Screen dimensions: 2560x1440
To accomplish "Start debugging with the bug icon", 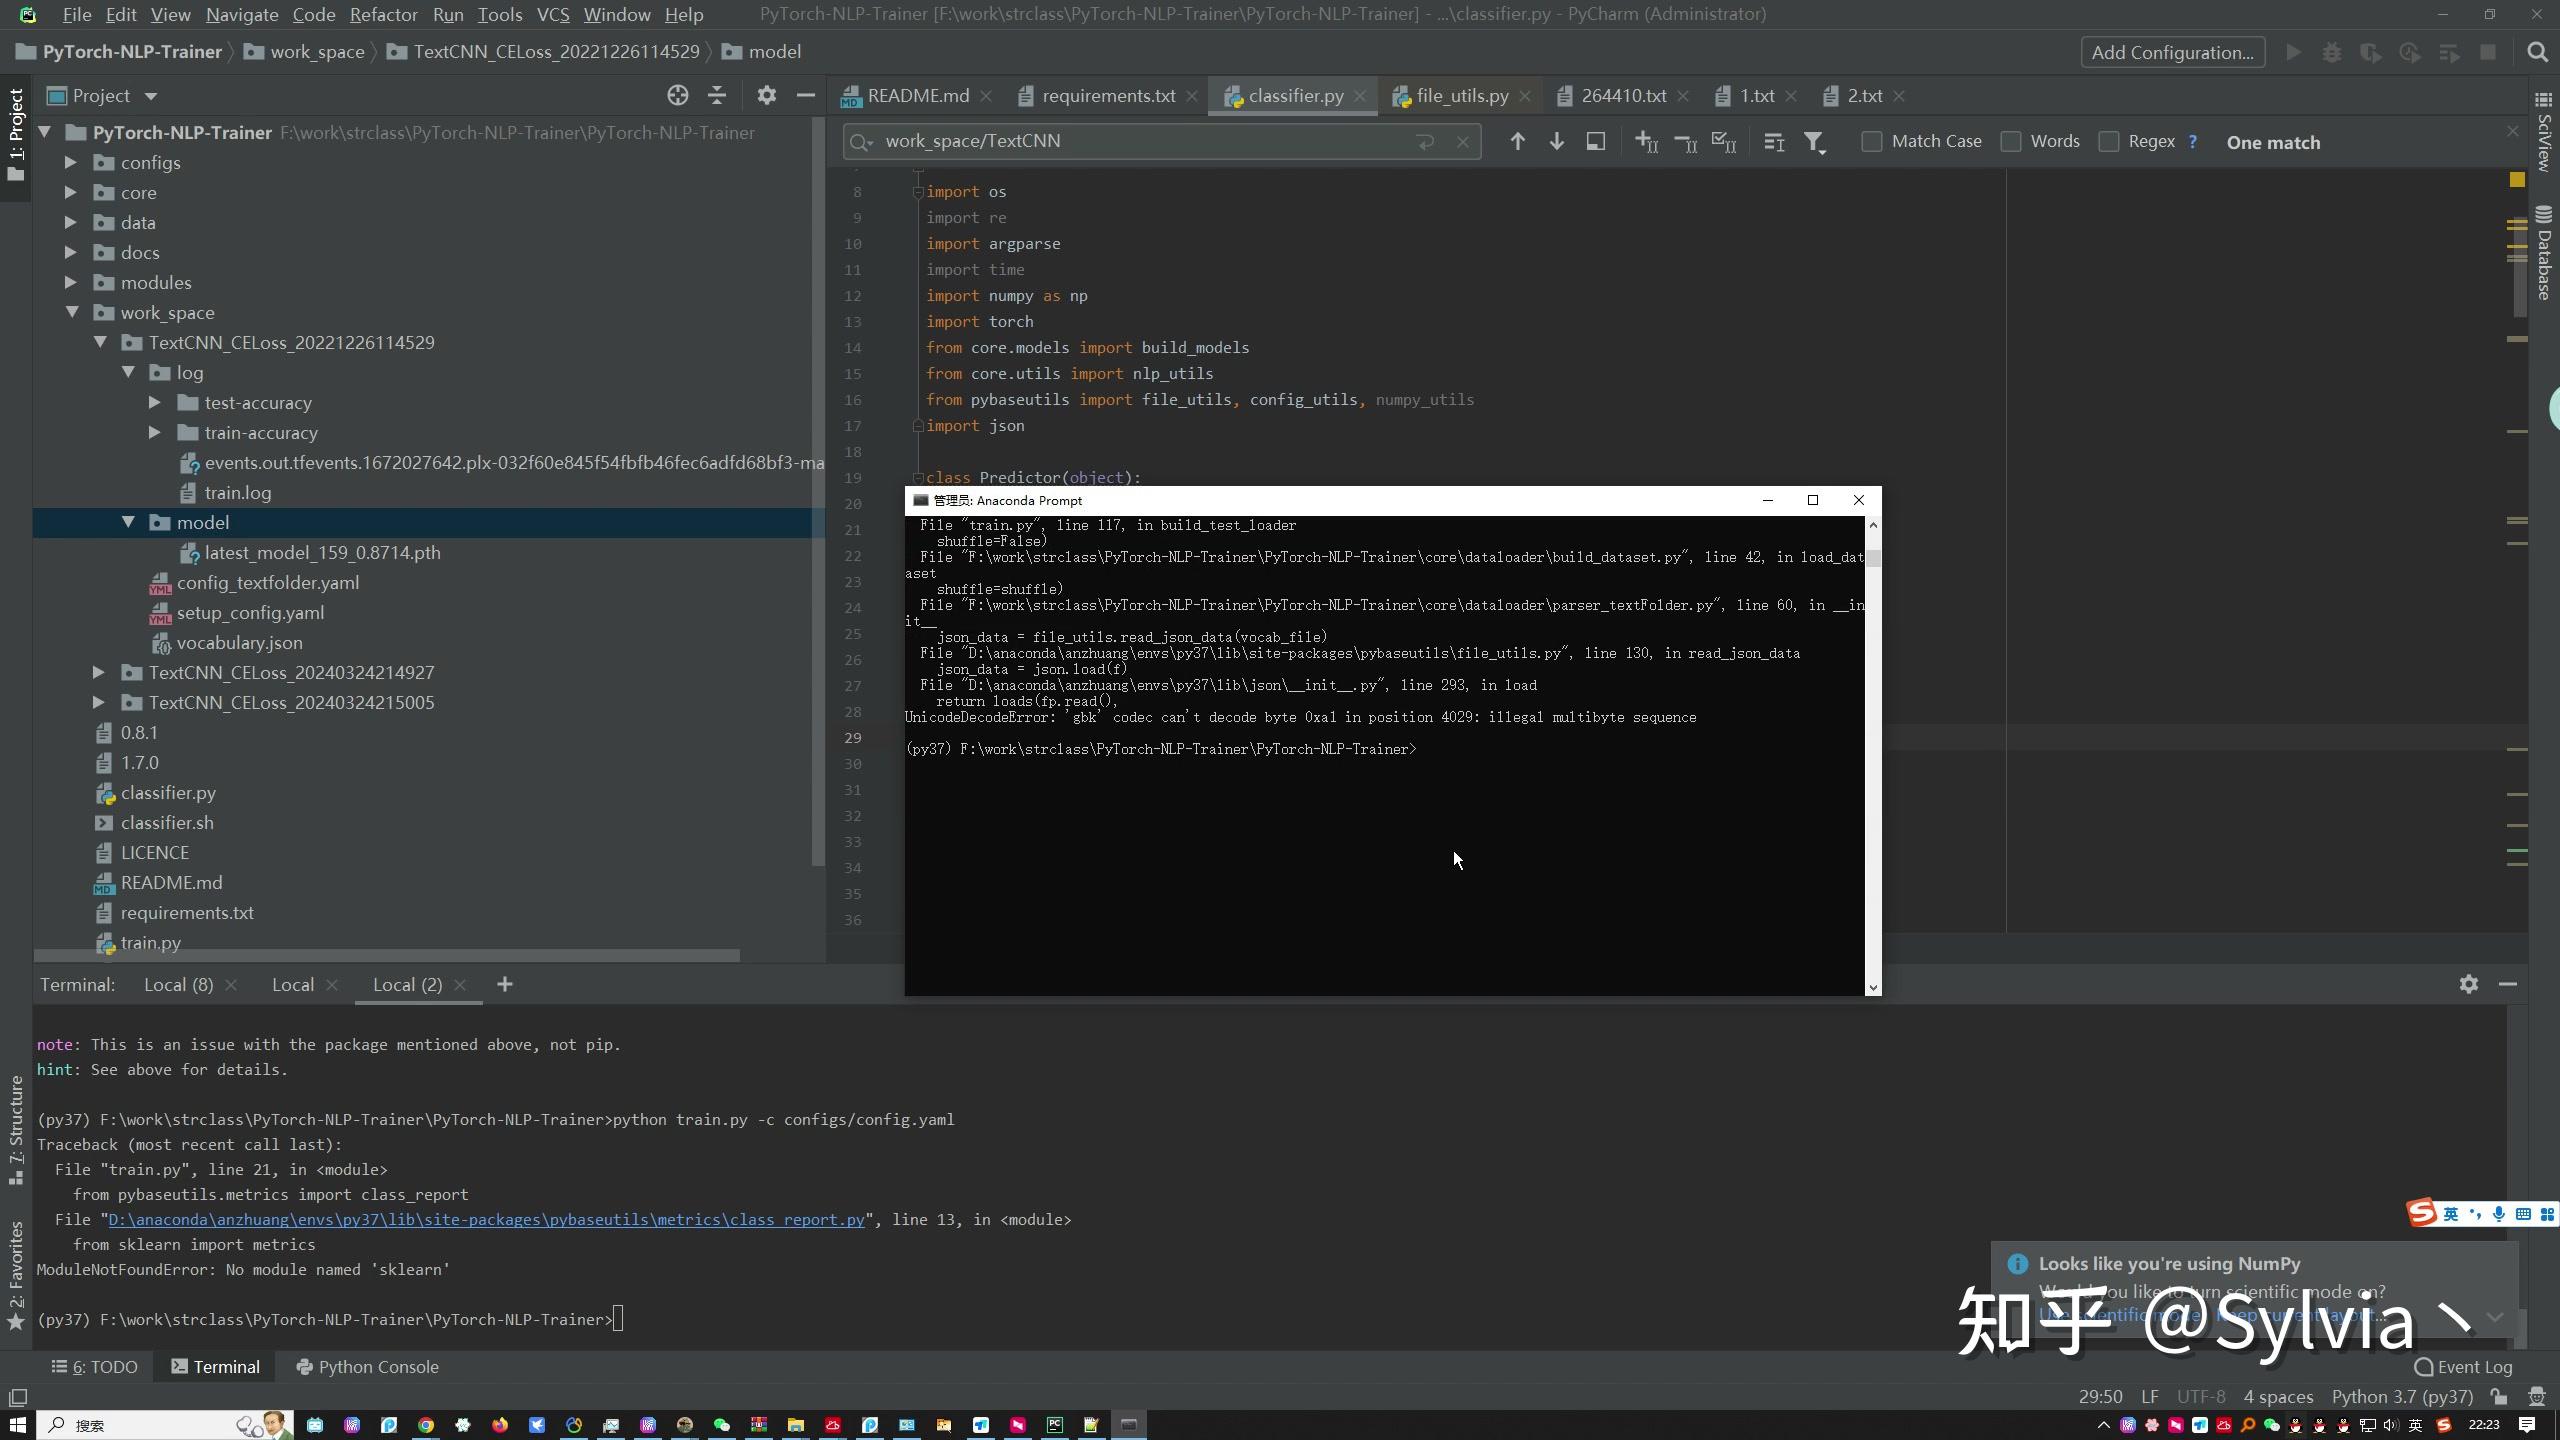I will 2332,52.
